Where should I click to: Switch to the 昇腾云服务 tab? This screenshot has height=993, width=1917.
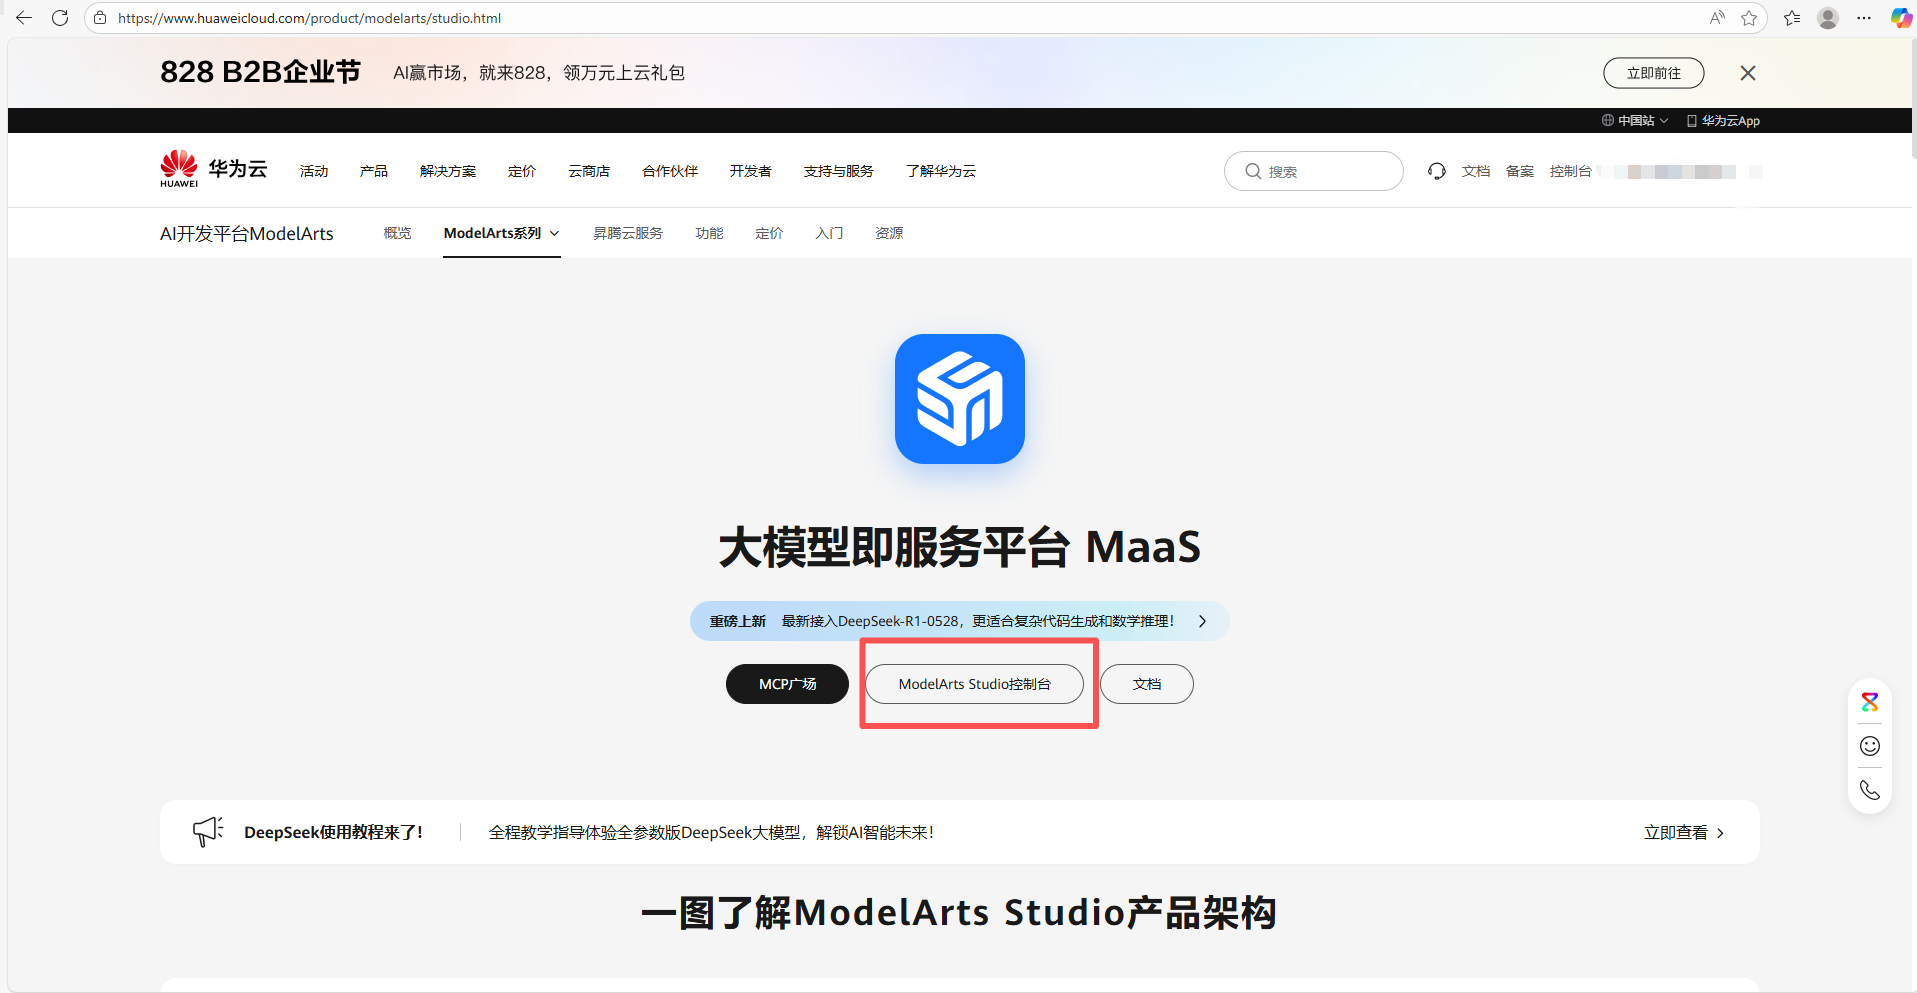628,233
